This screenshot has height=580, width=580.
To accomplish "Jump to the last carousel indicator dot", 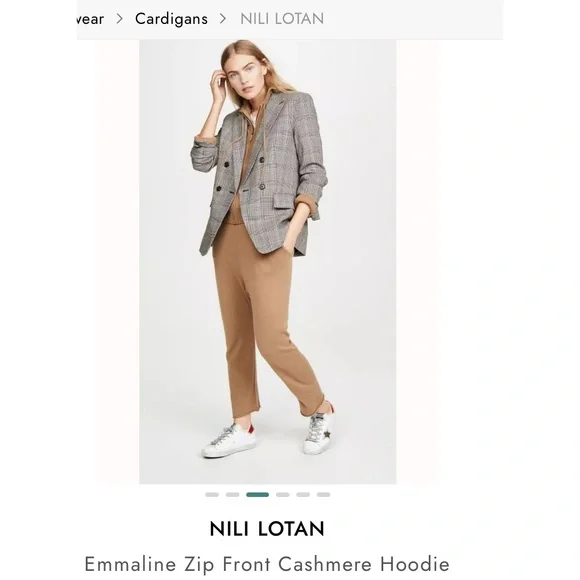I will tap(323, 495).
